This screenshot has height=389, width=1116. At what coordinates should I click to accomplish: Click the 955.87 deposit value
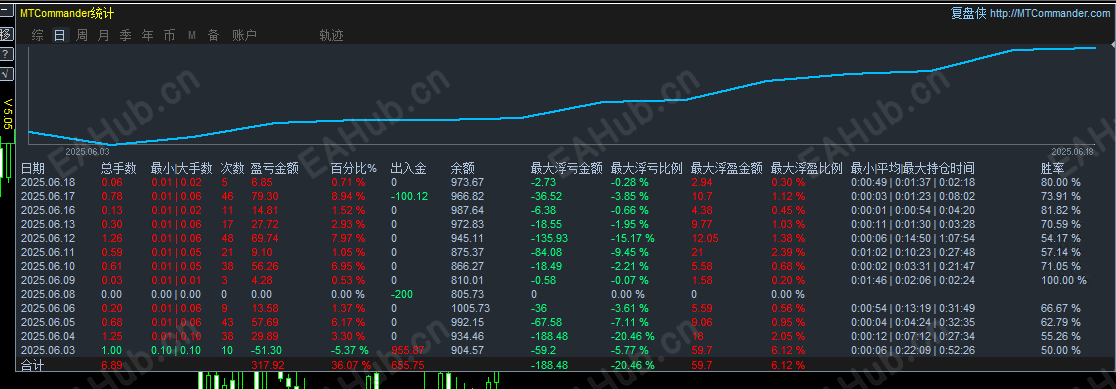pyautogui.click(x=408, y=350)
